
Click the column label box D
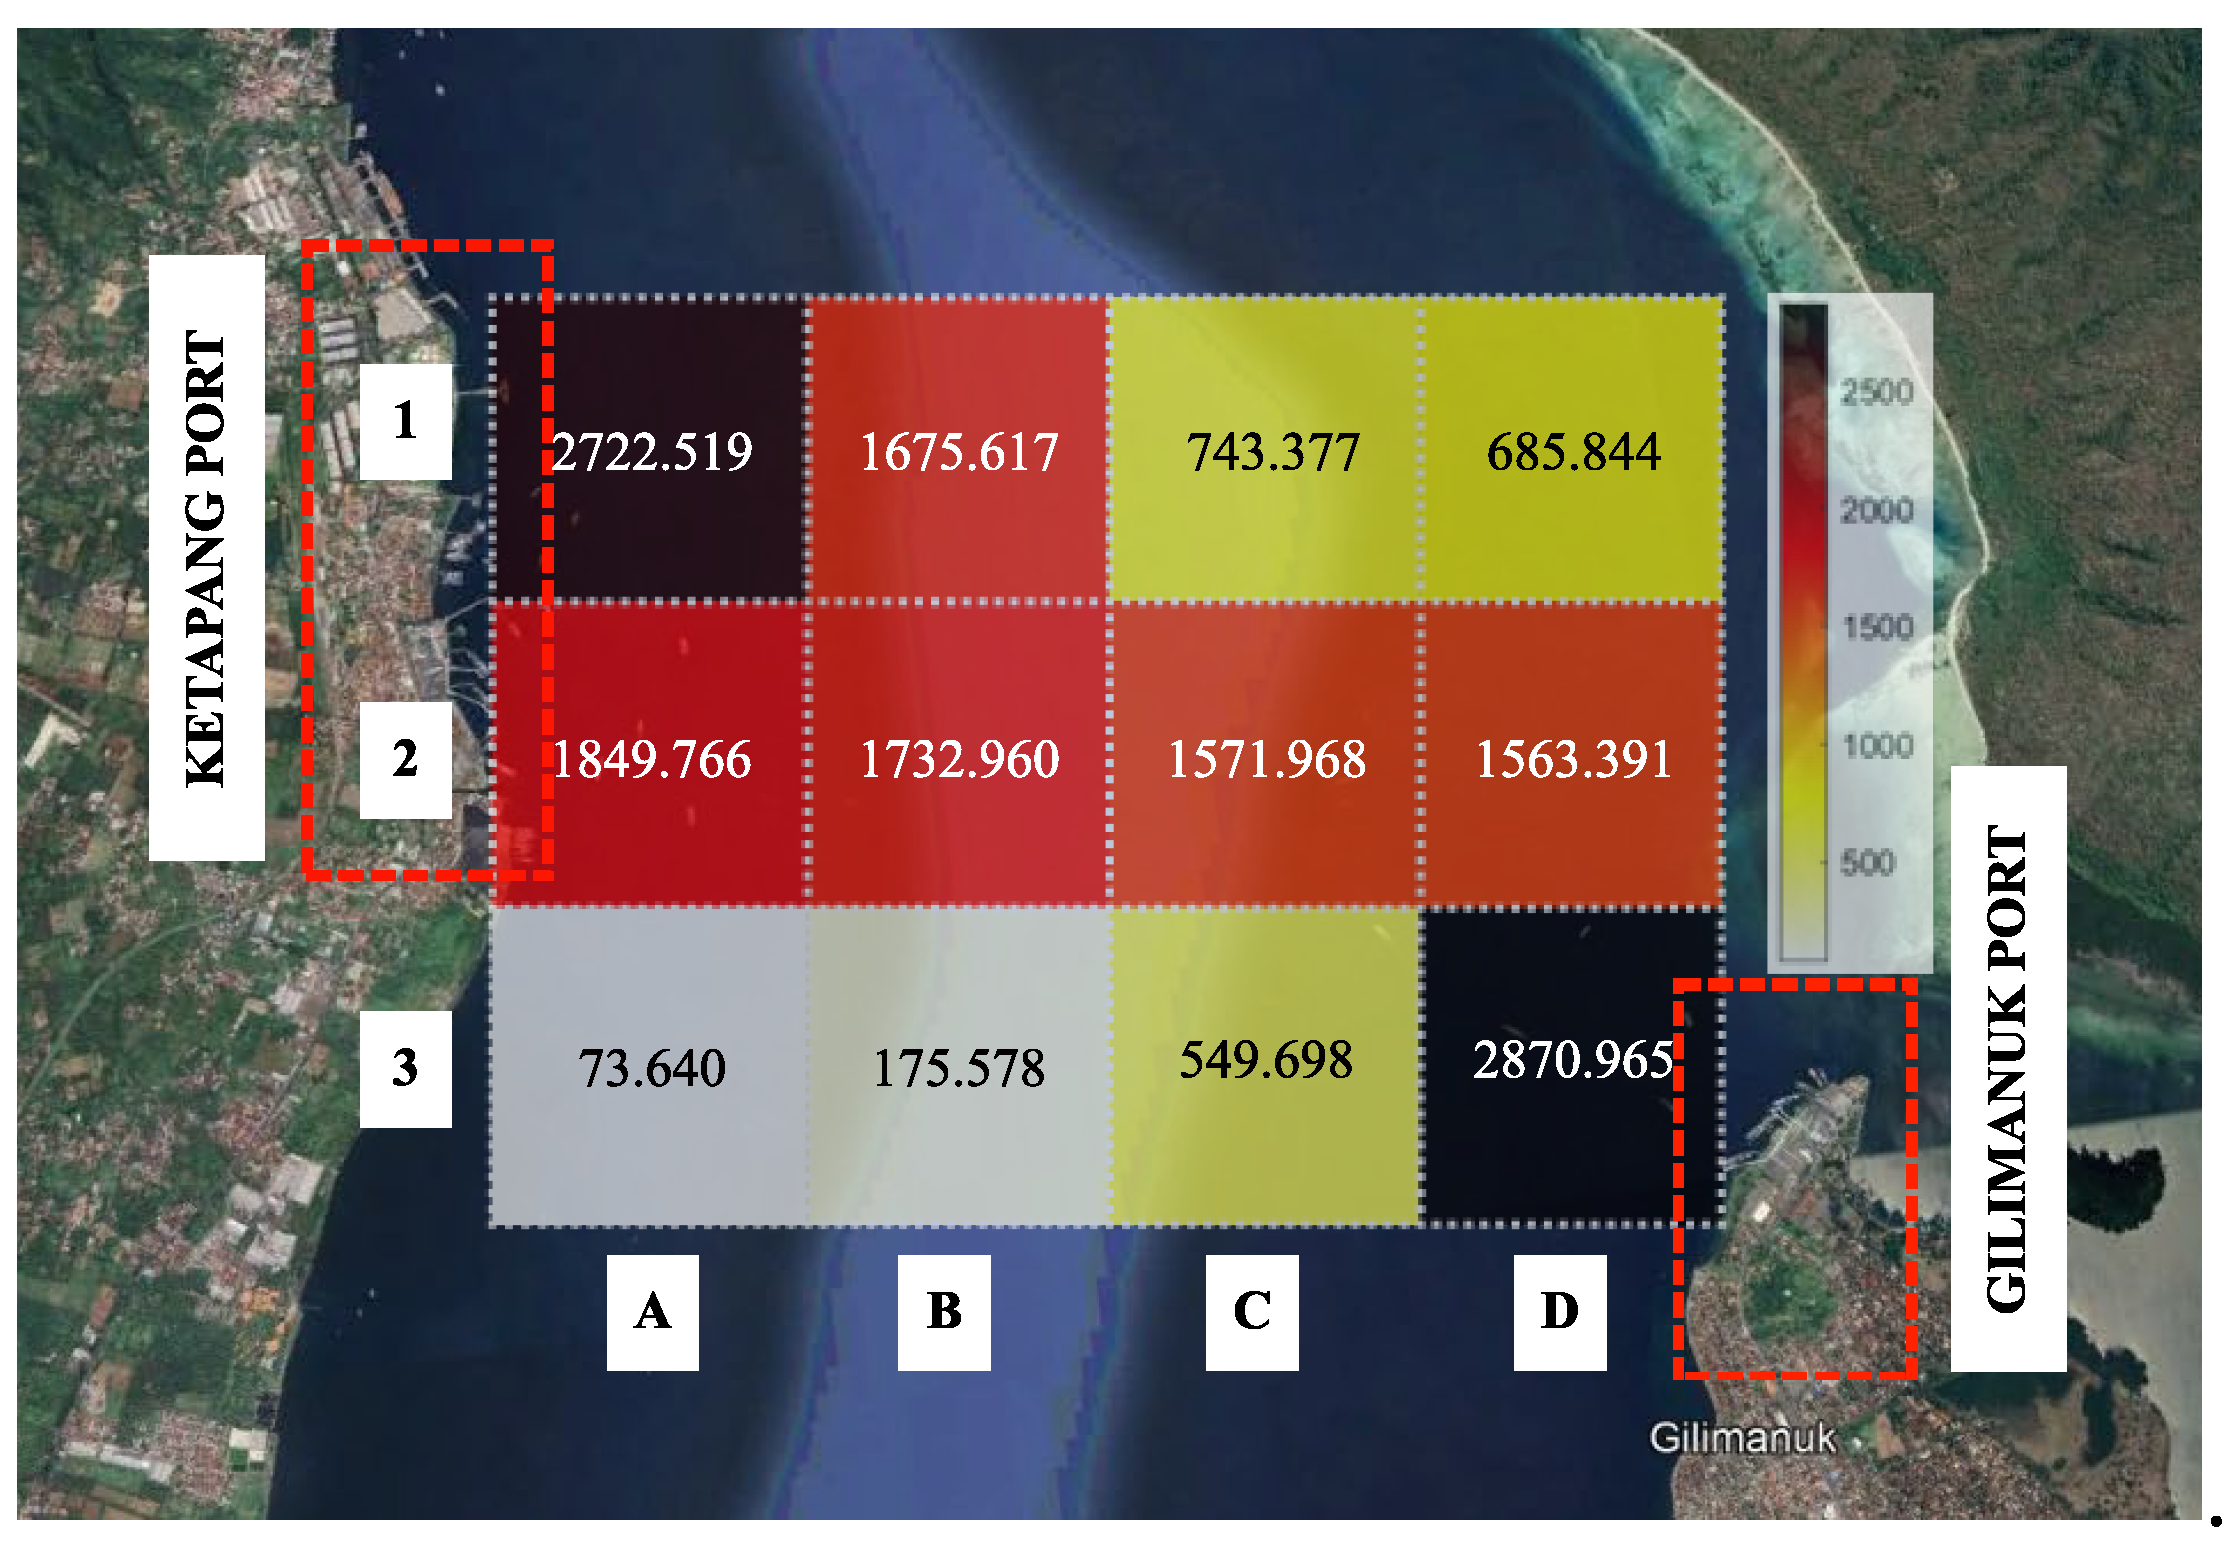1559,1311
